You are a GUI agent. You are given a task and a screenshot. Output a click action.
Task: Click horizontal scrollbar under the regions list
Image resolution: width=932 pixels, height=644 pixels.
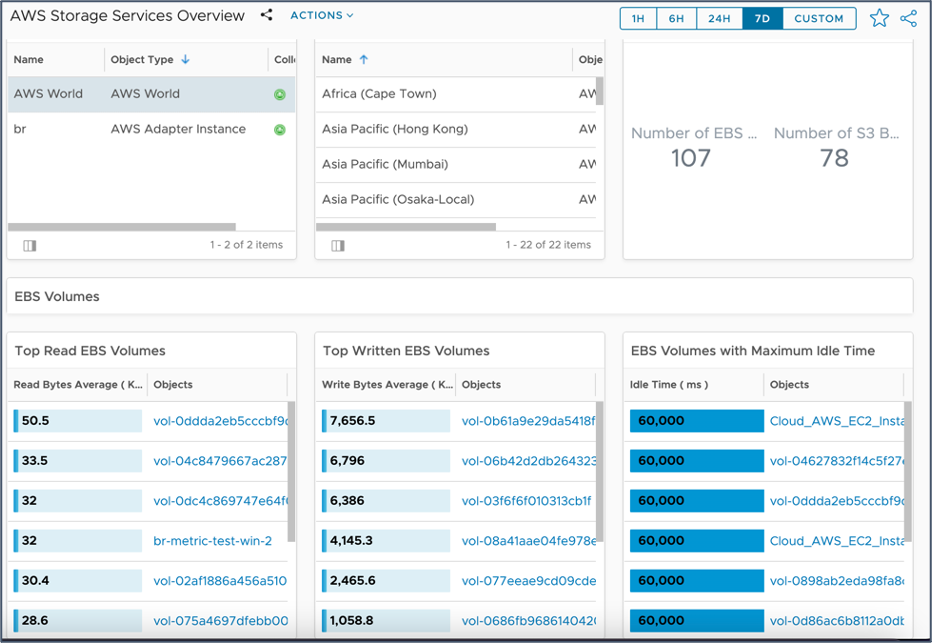click(x=406, y=227)
